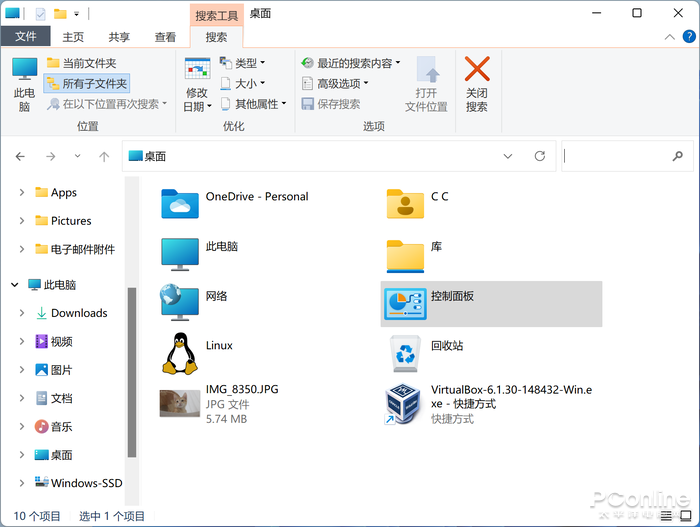Image resolution: width=700 pixels, height=527 pixels.
Task: Open the 修改日期 calendar dropdown
Action: (197, 84)
